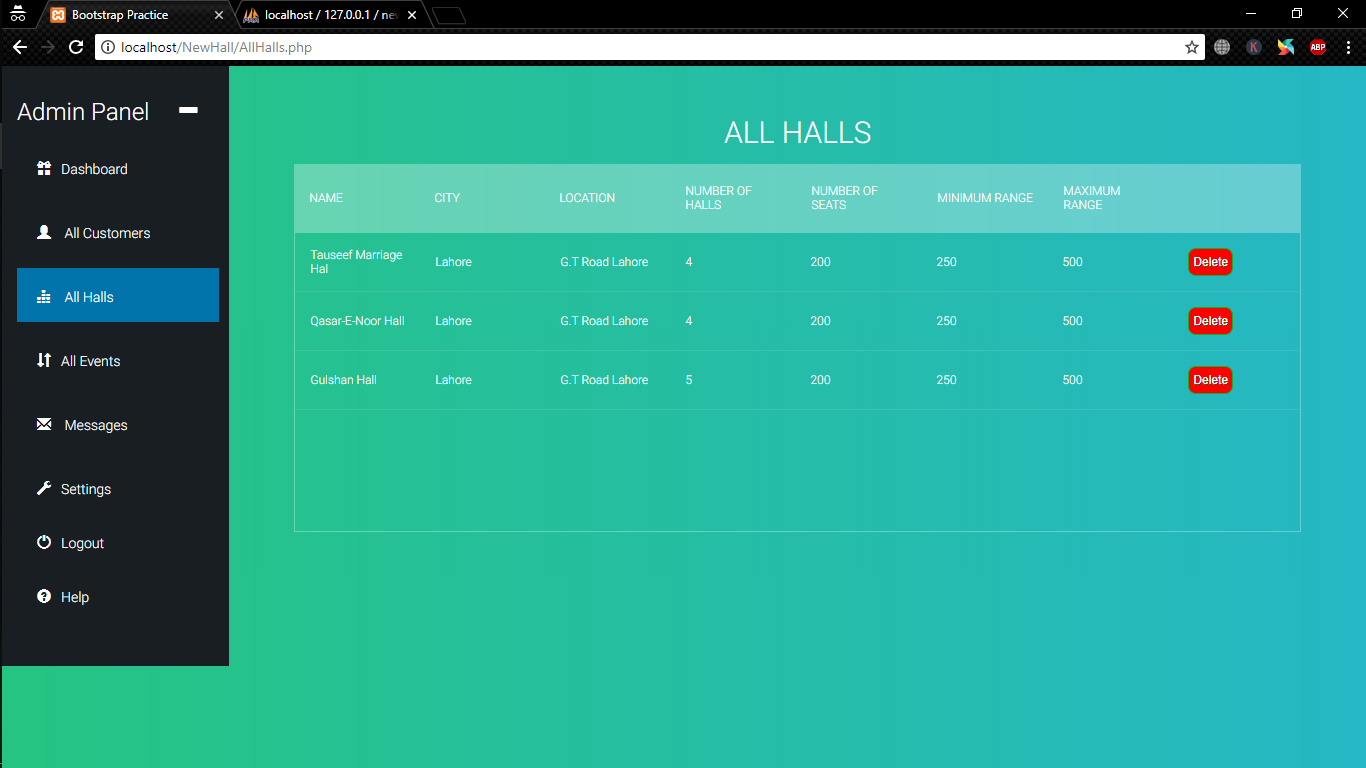The width and height of the screenshot is (1366, 768).
Task: Click the Settings wrench icon
Action: [44, 488]
